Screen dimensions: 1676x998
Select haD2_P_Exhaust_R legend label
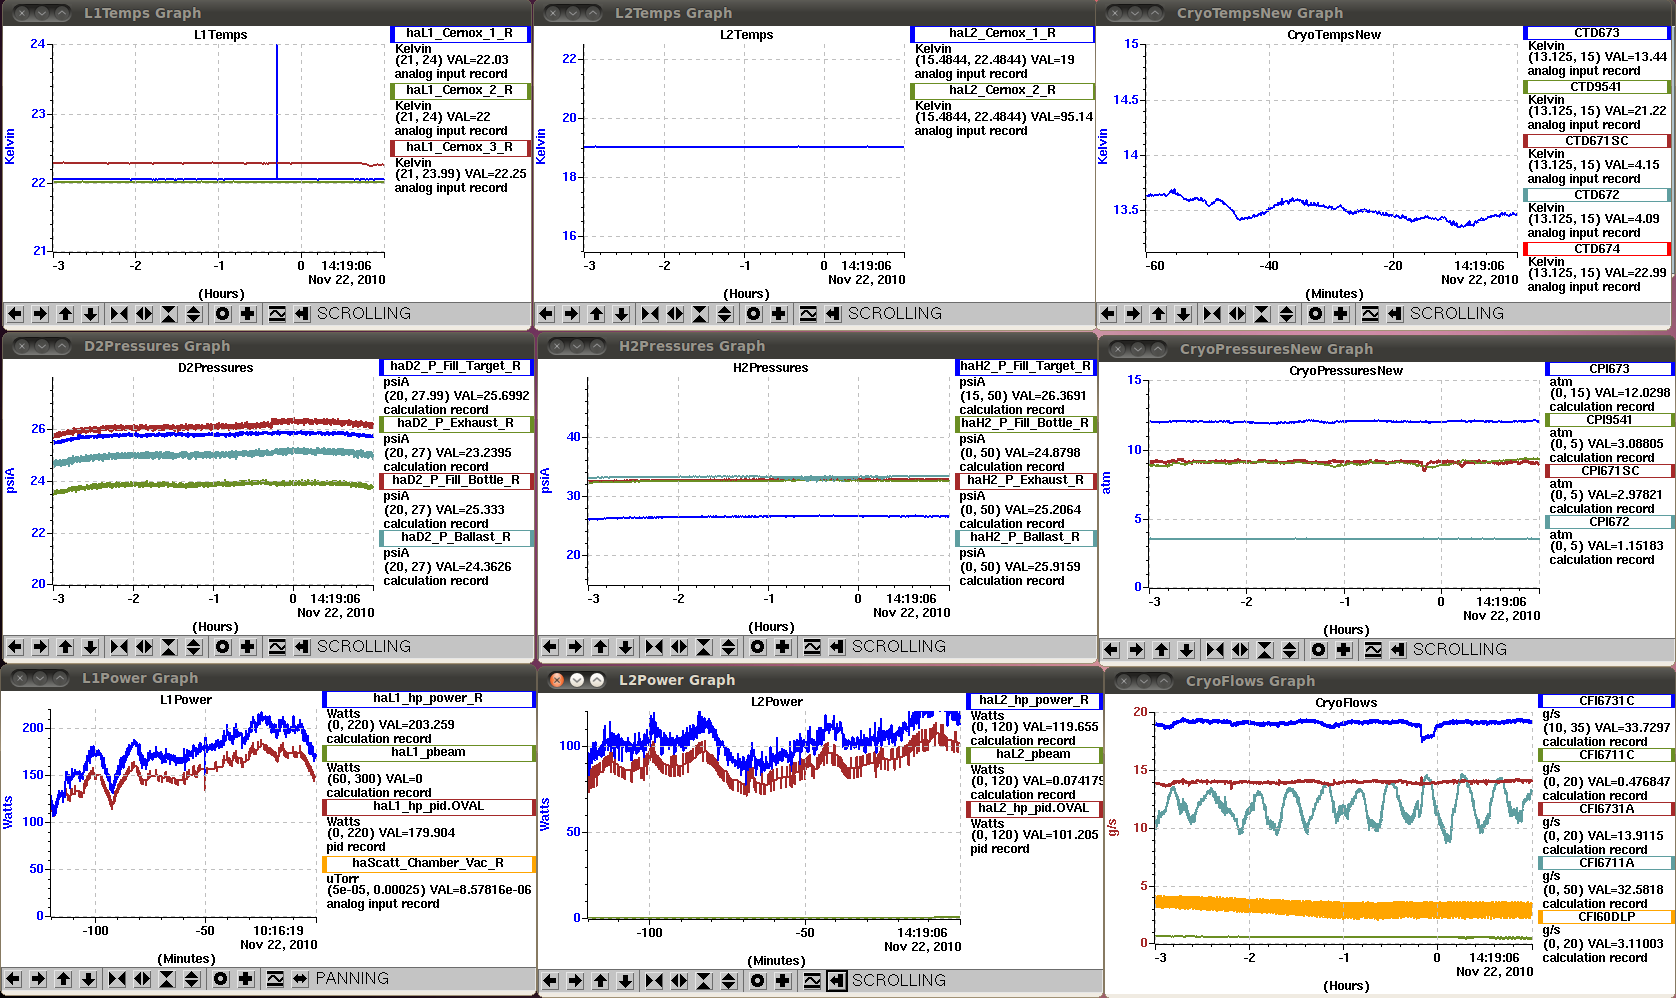point(456,424)
